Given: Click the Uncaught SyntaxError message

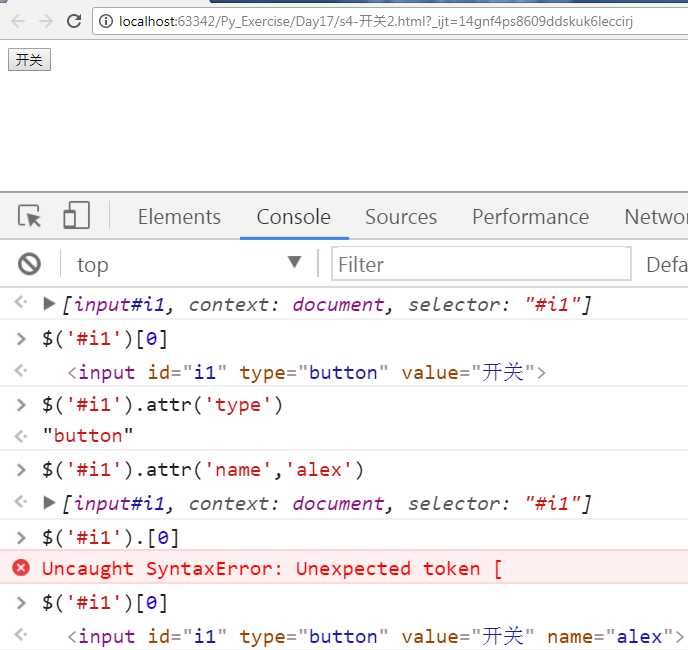Looking at the screenshot, I should (272, 569).
